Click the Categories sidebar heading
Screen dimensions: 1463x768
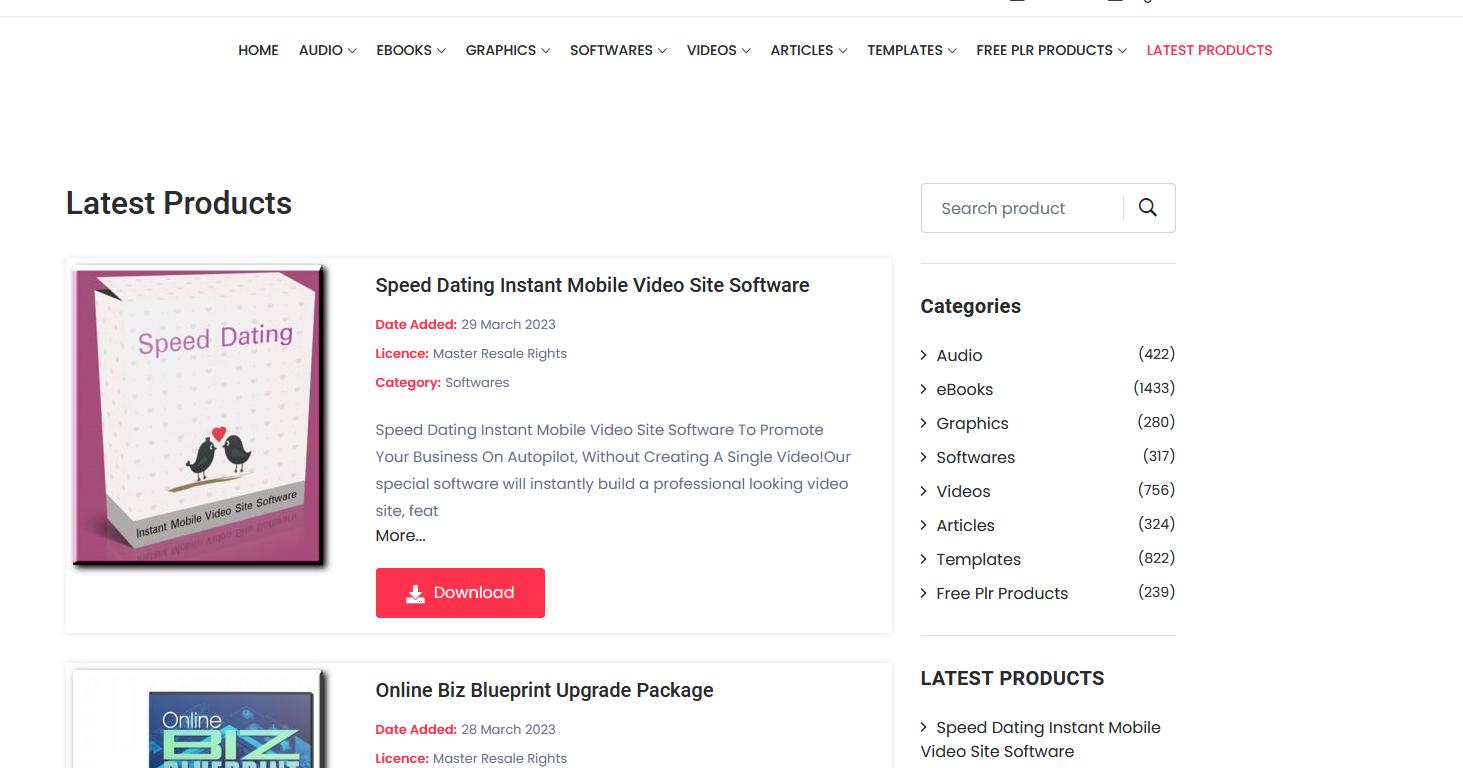971,307
